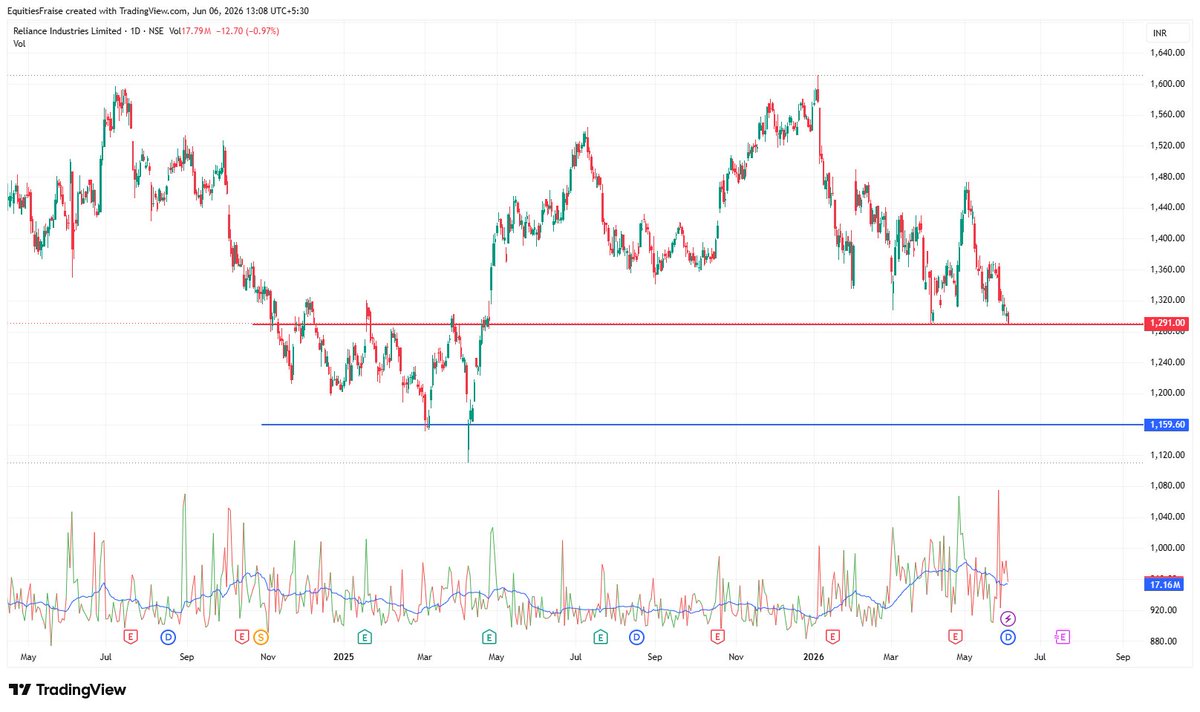The image size is (1200, 712).
Task: Click the red earnings marker above May 2026
Action: pos(955,636)
